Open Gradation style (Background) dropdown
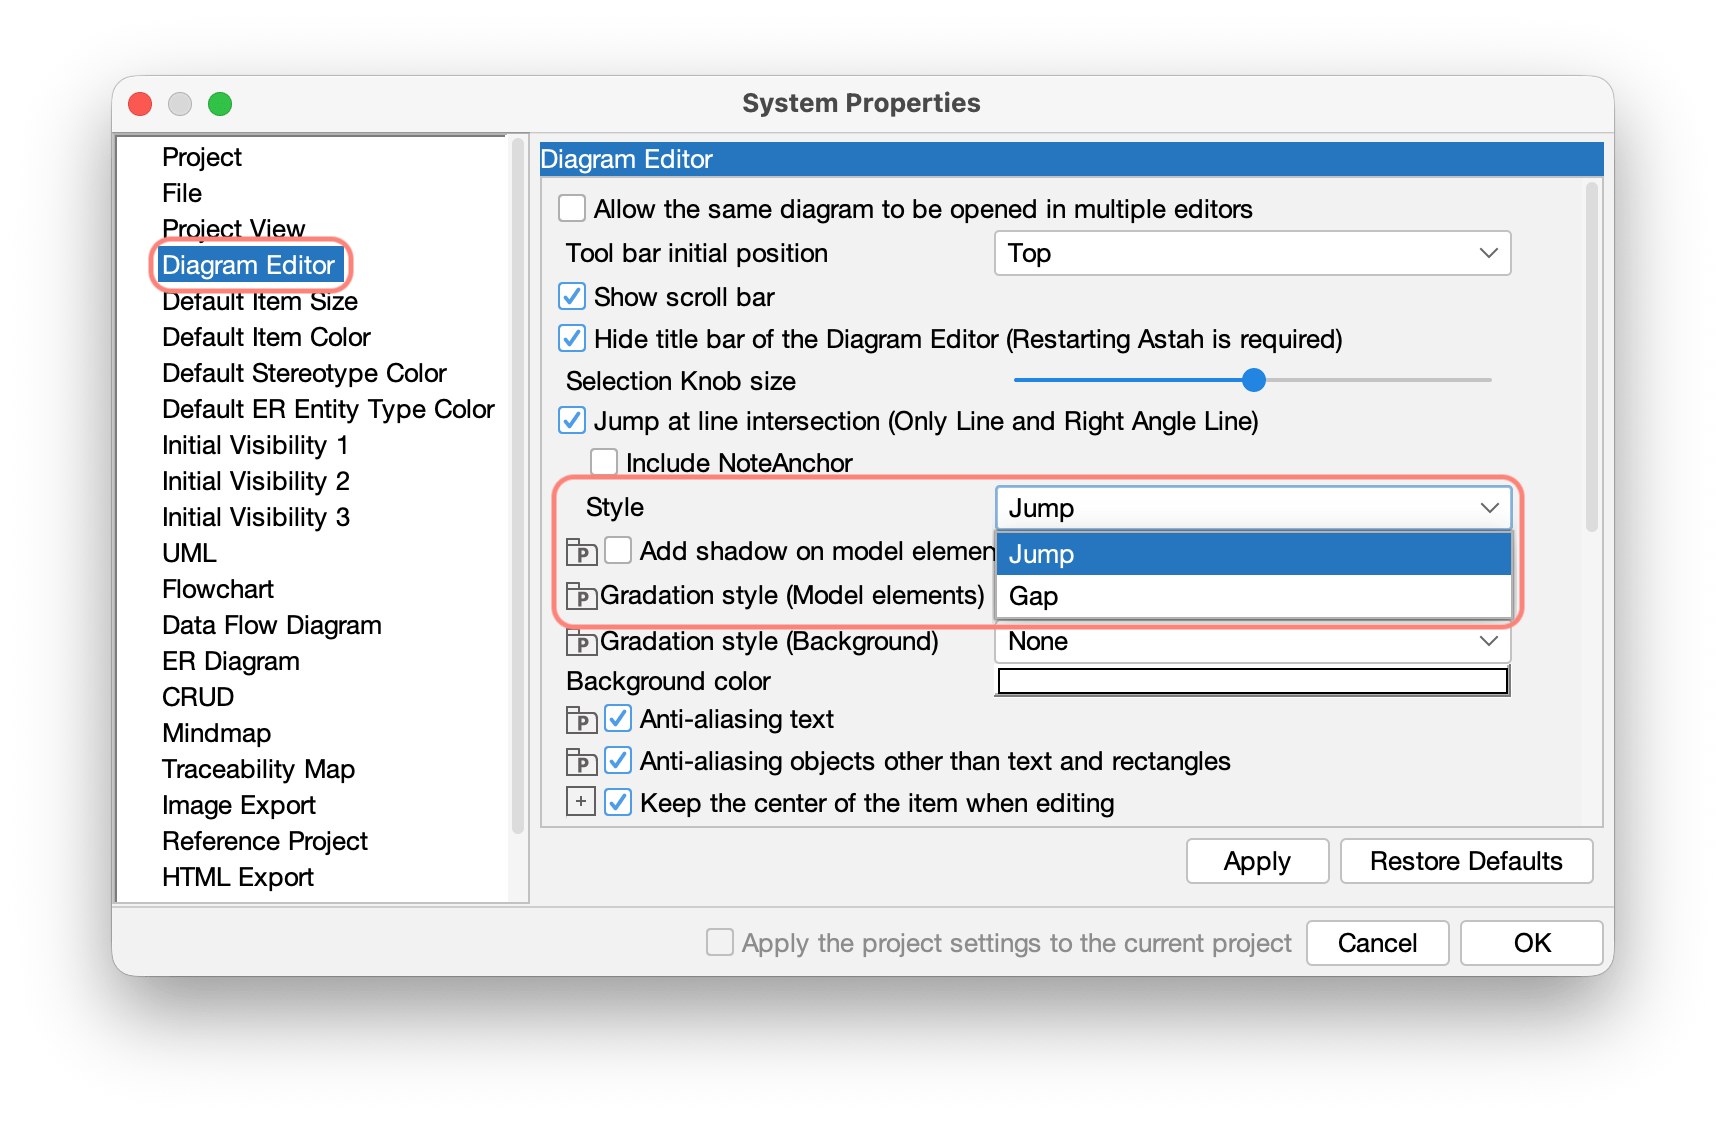Image resolution: width=1726 pixels, height=1124 pixels. (1252, 642)
